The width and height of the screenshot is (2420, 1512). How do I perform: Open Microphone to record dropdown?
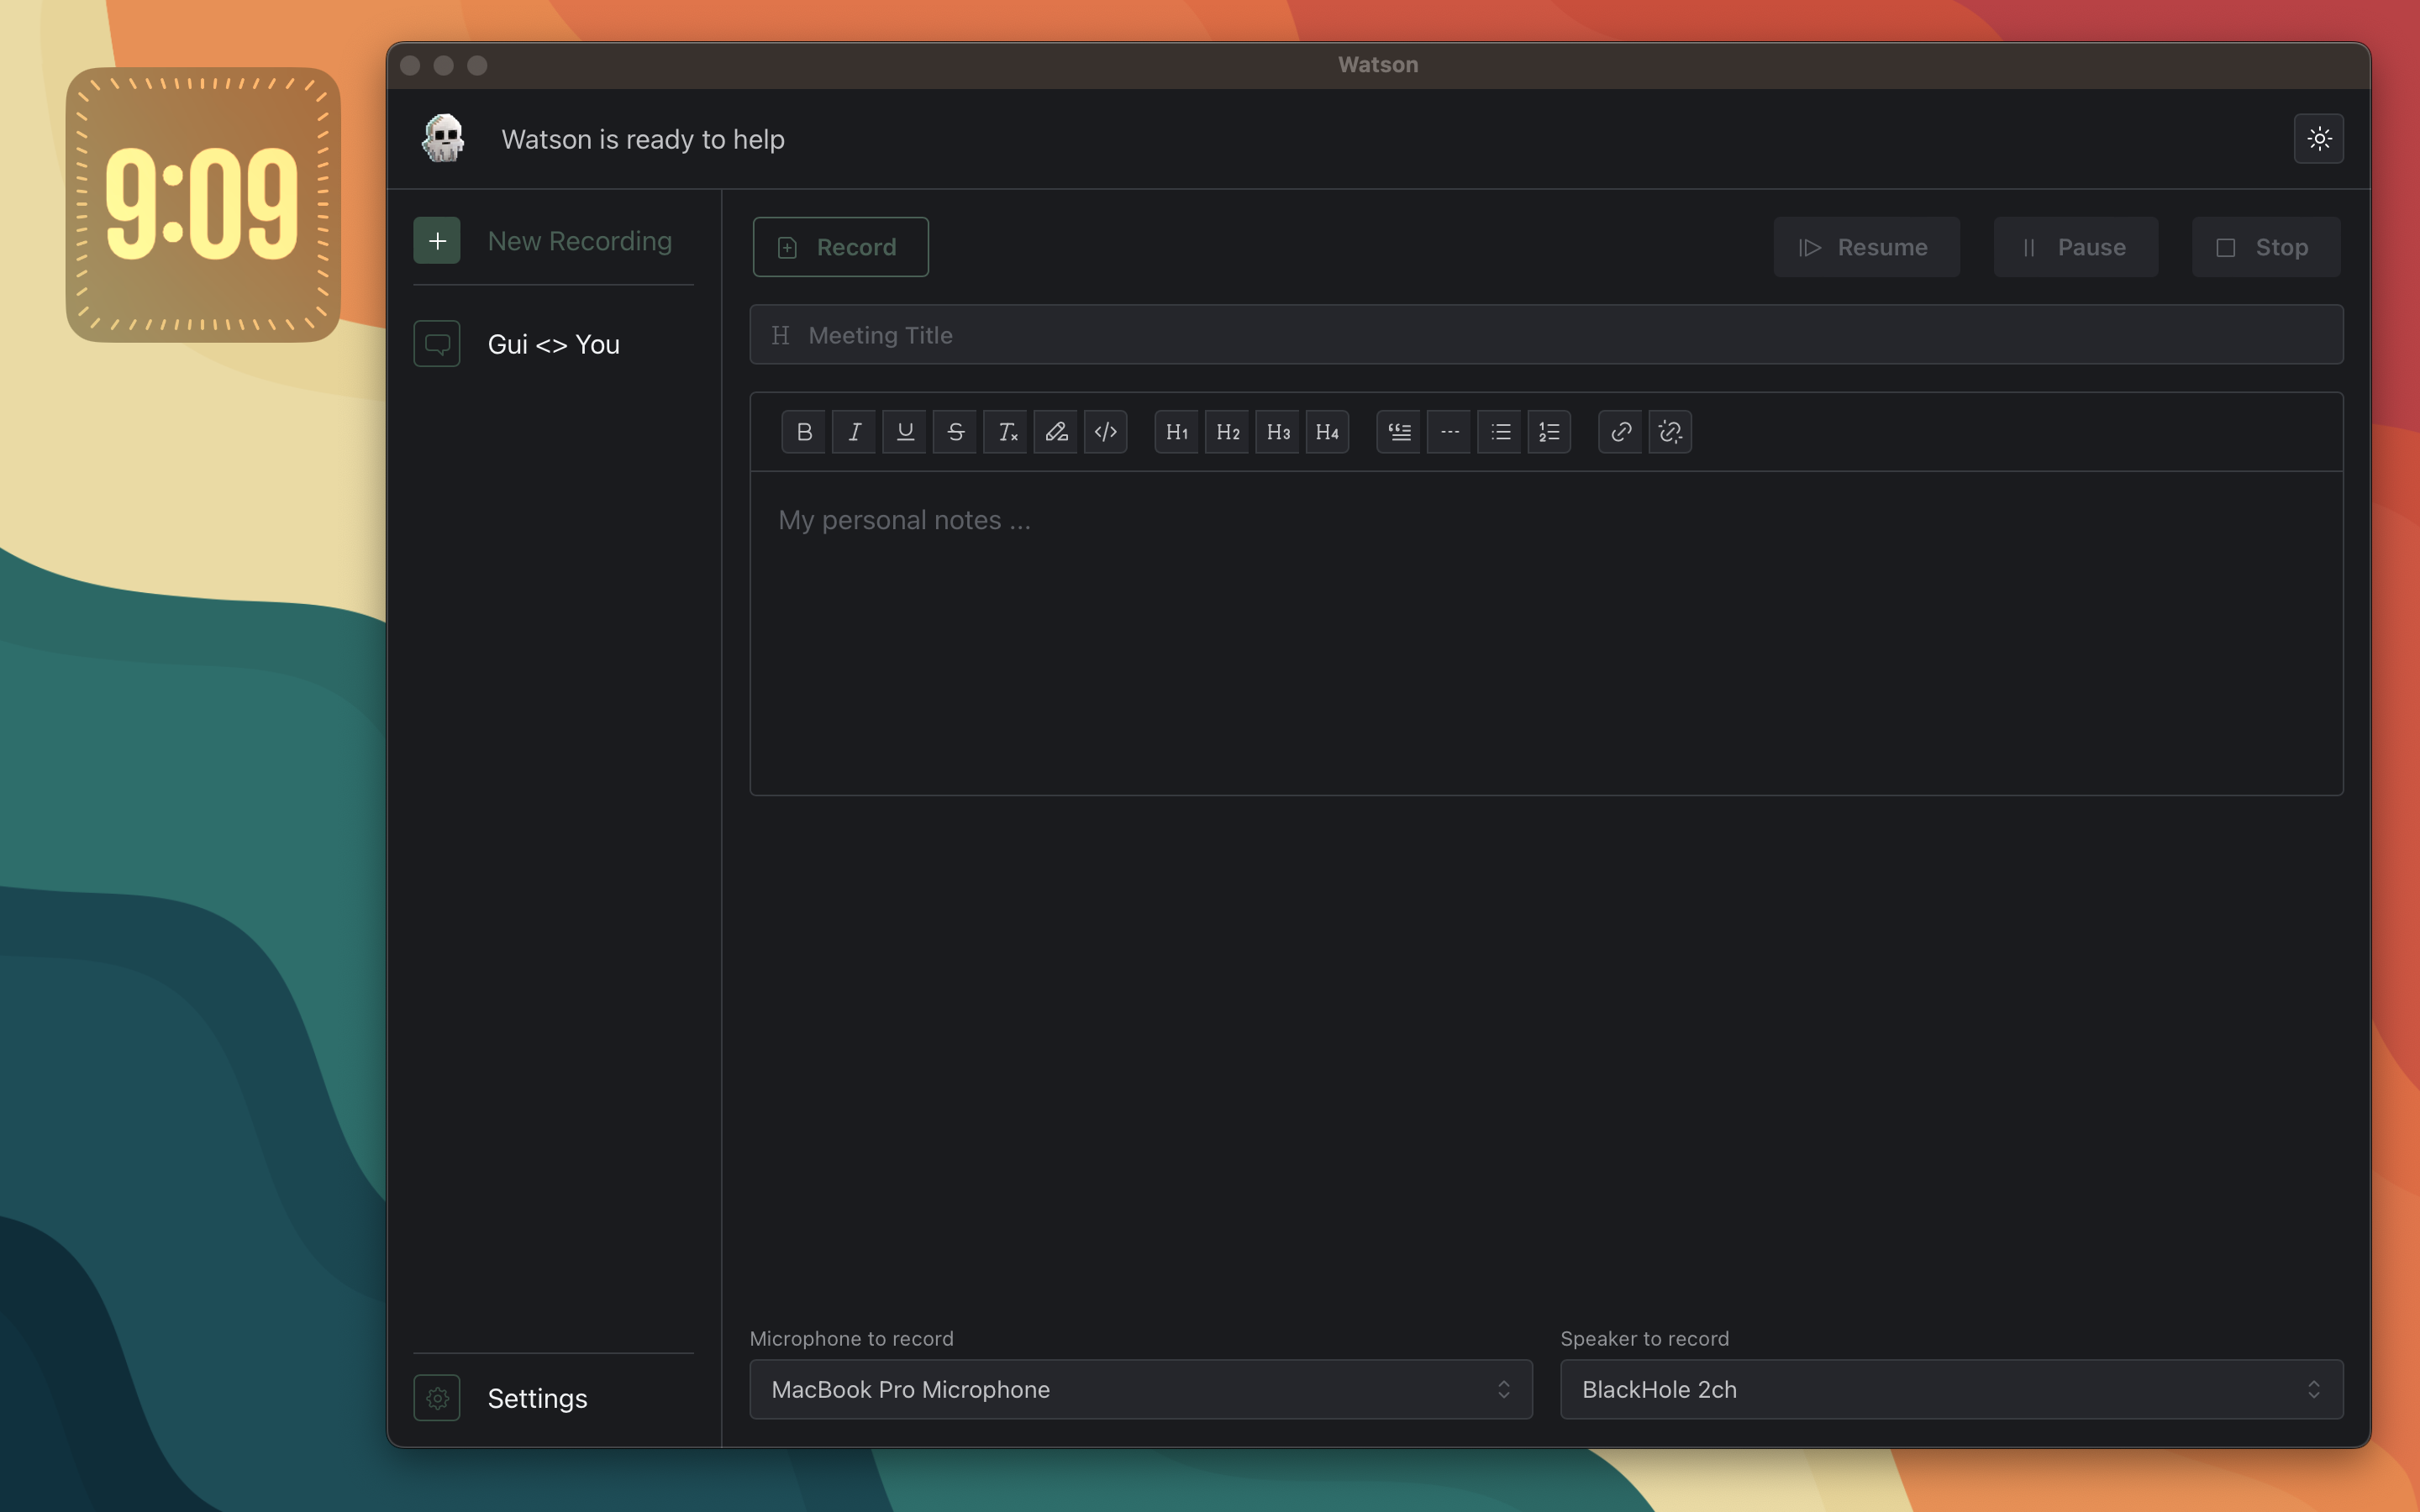click(x=1140, y=1389)
